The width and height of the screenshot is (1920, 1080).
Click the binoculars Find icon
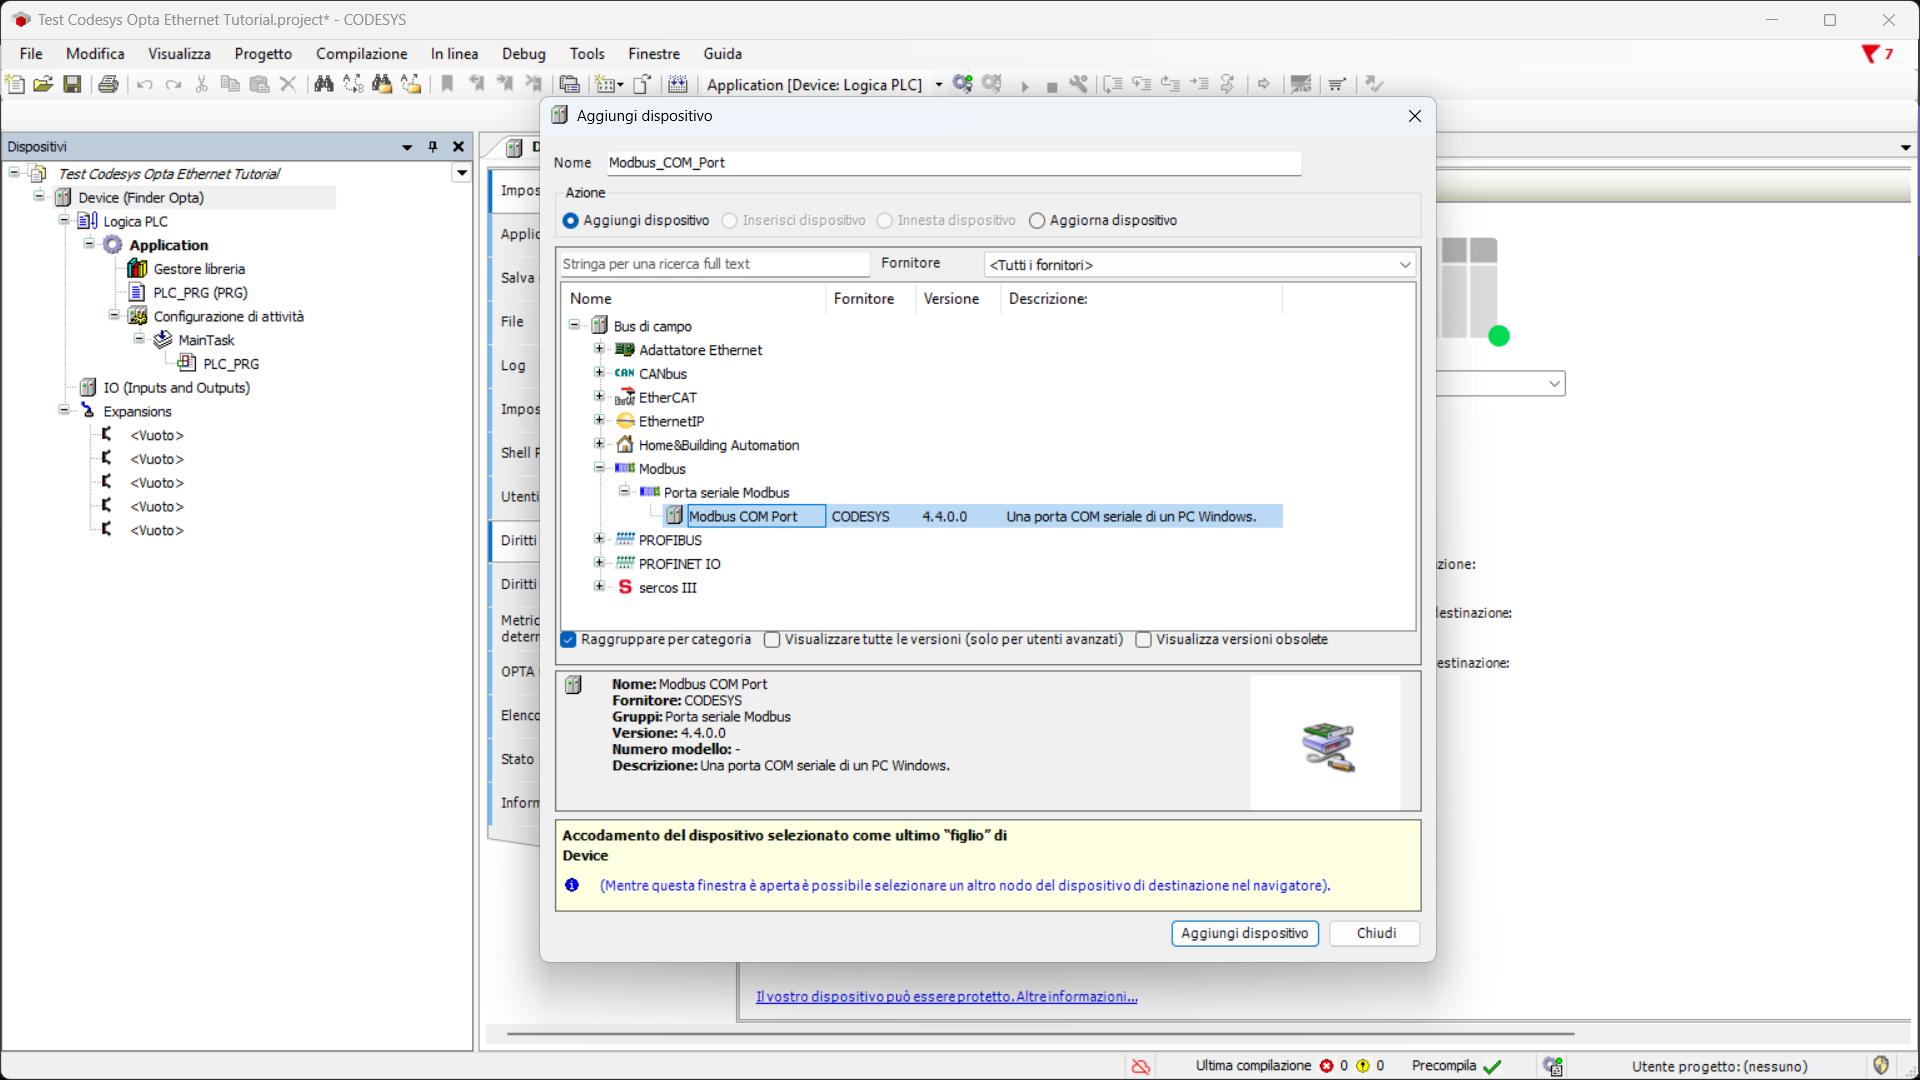click(x=323, y=85)
